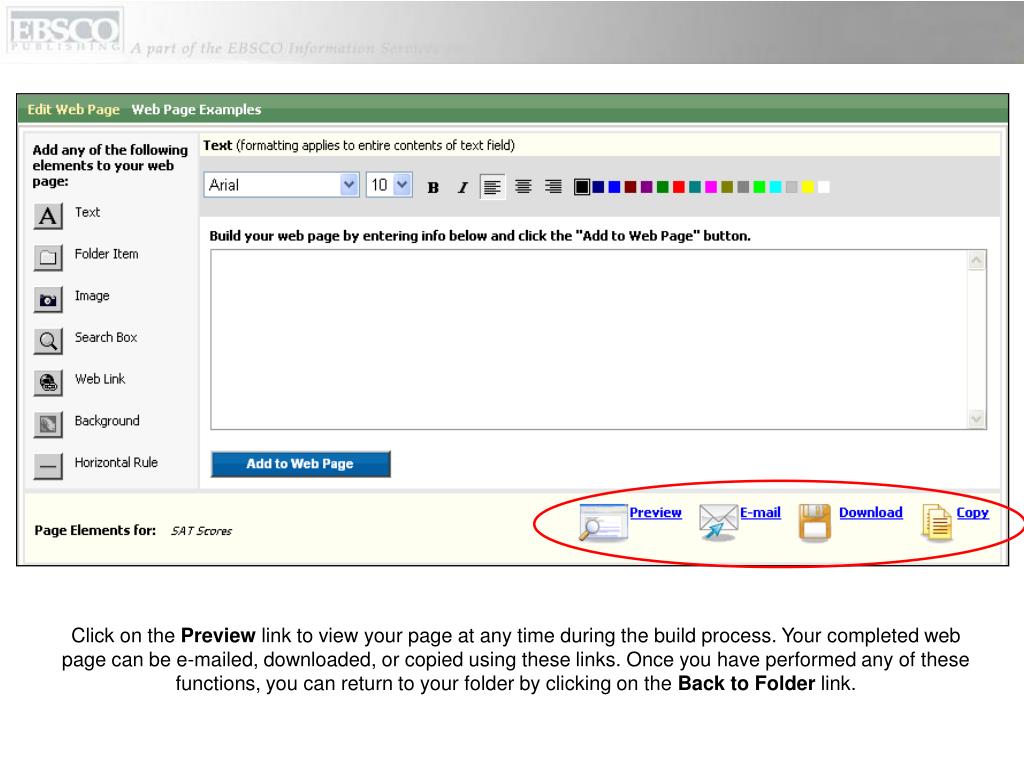
Task: Click the SAT Scores page name
Action: (x=201, y=531)
